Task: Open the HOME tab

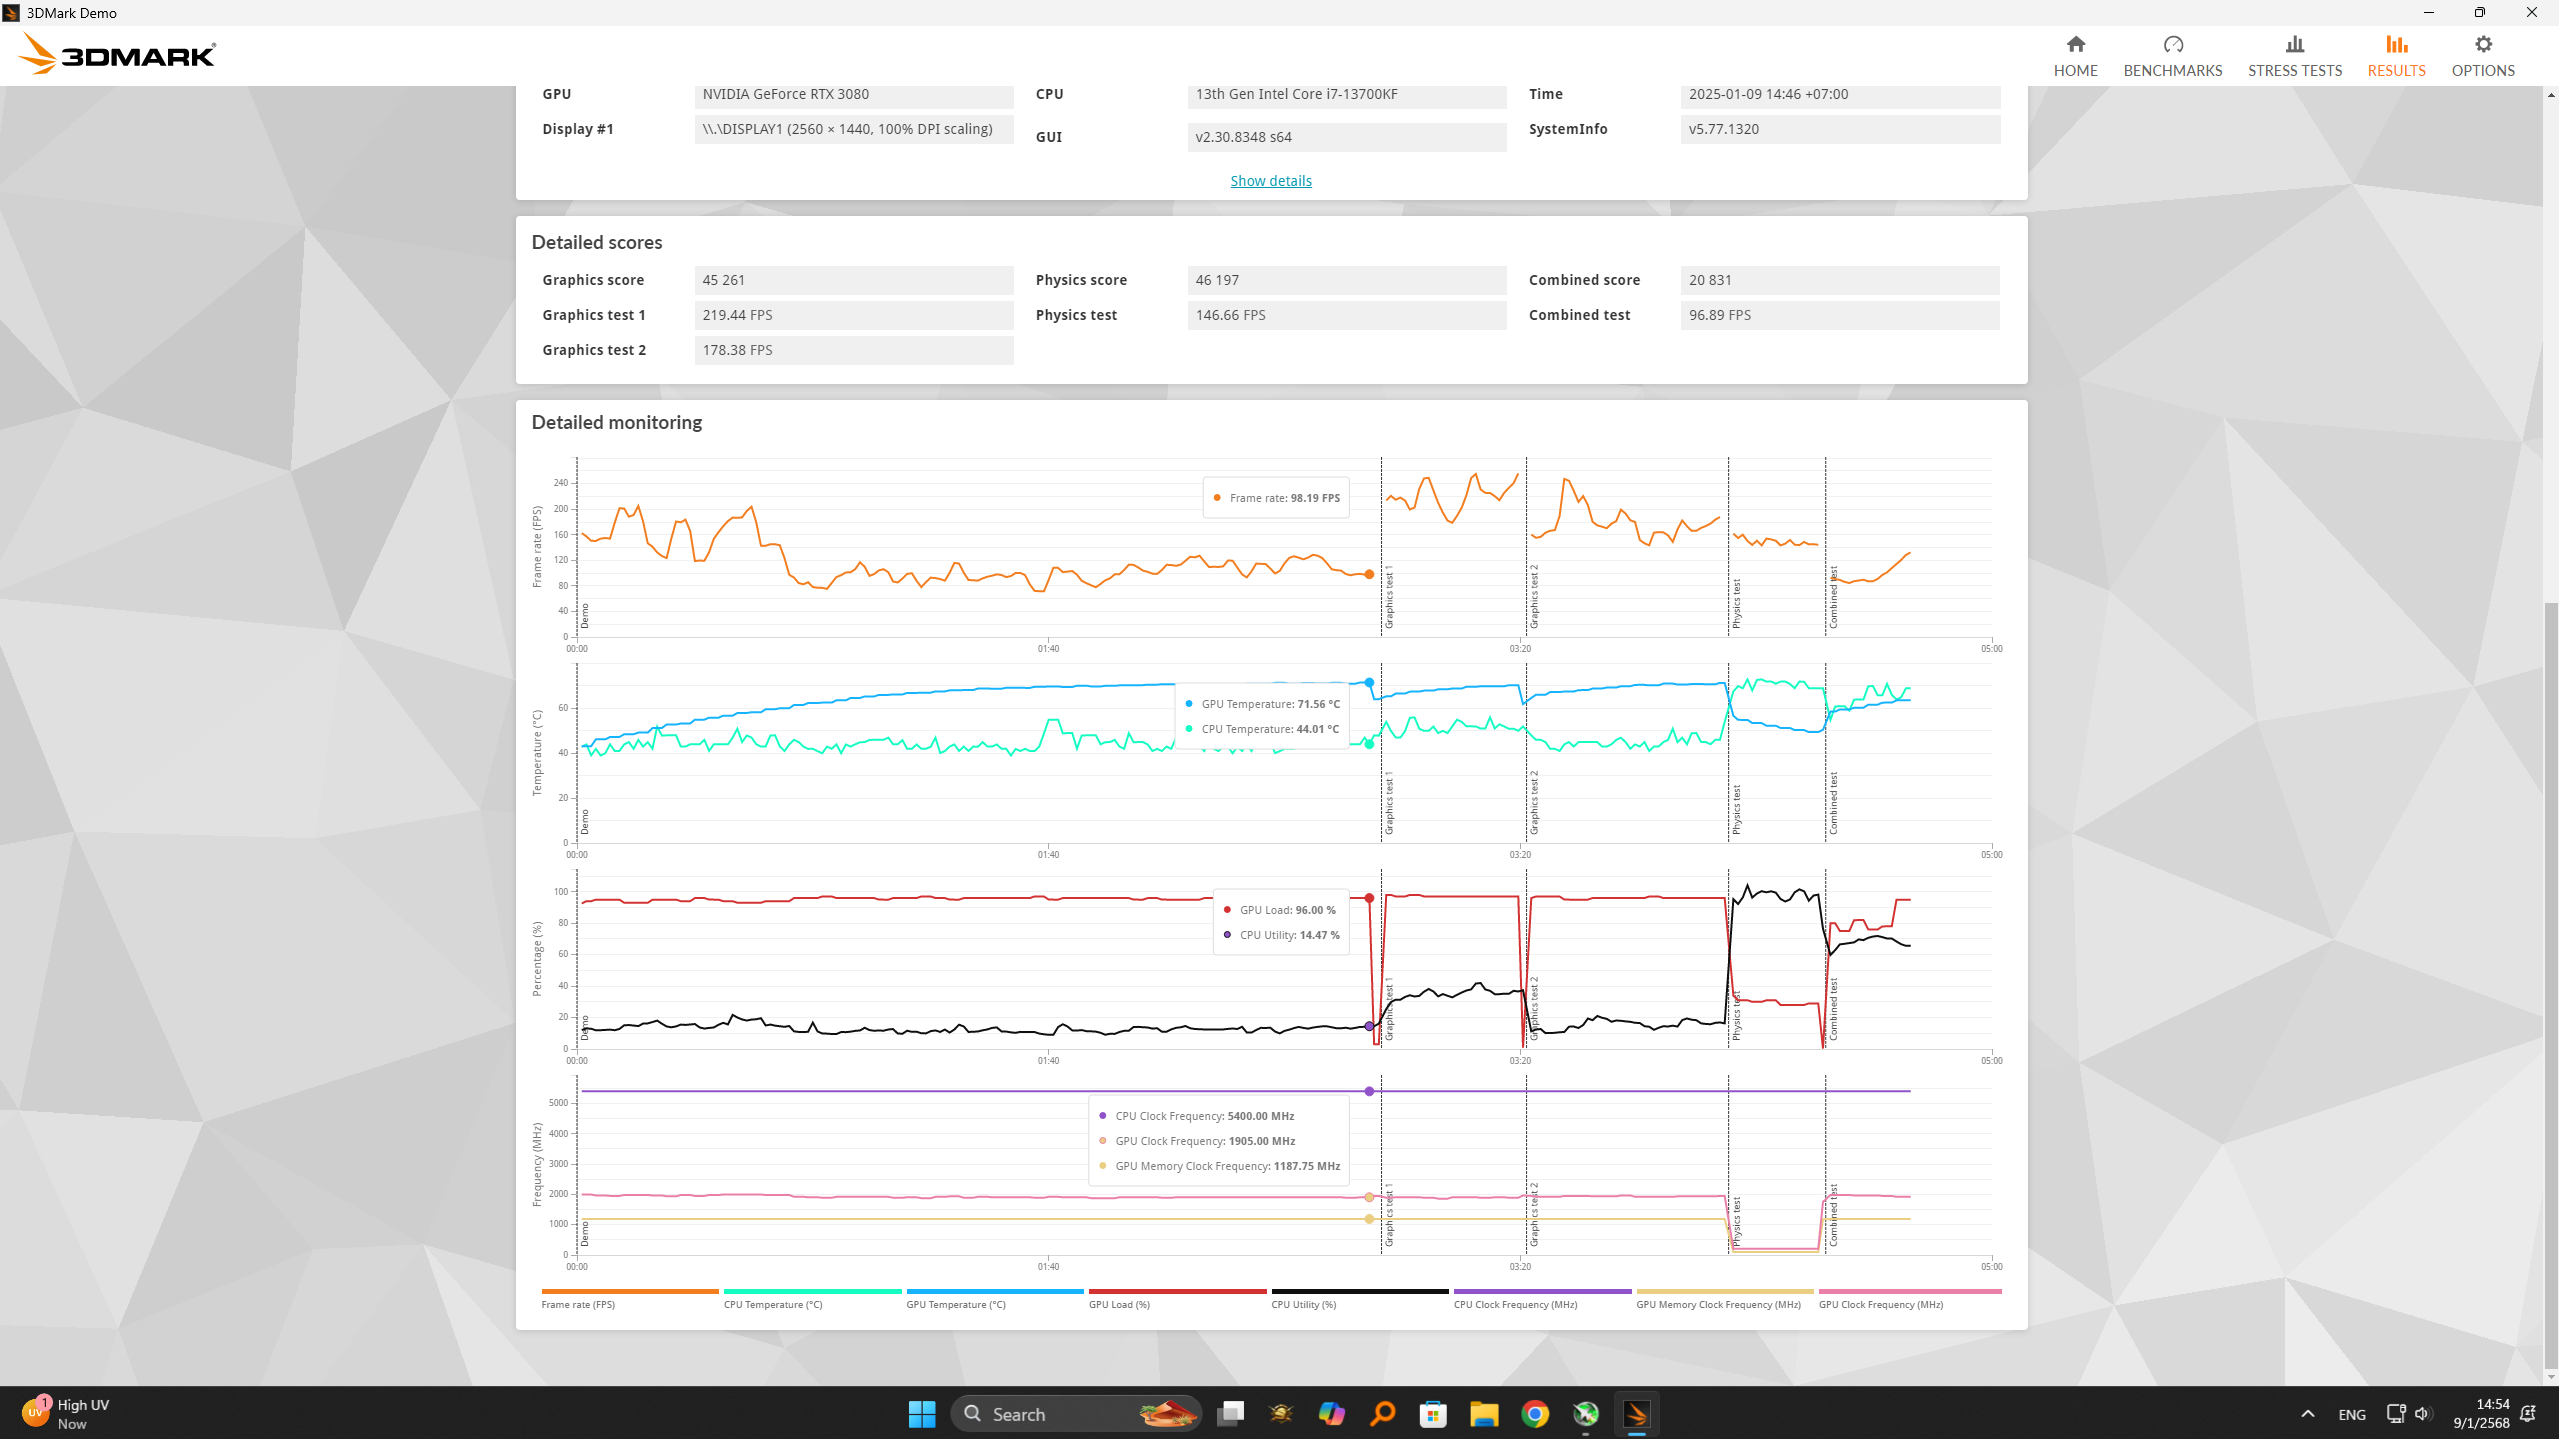Action: (2075, 56)
